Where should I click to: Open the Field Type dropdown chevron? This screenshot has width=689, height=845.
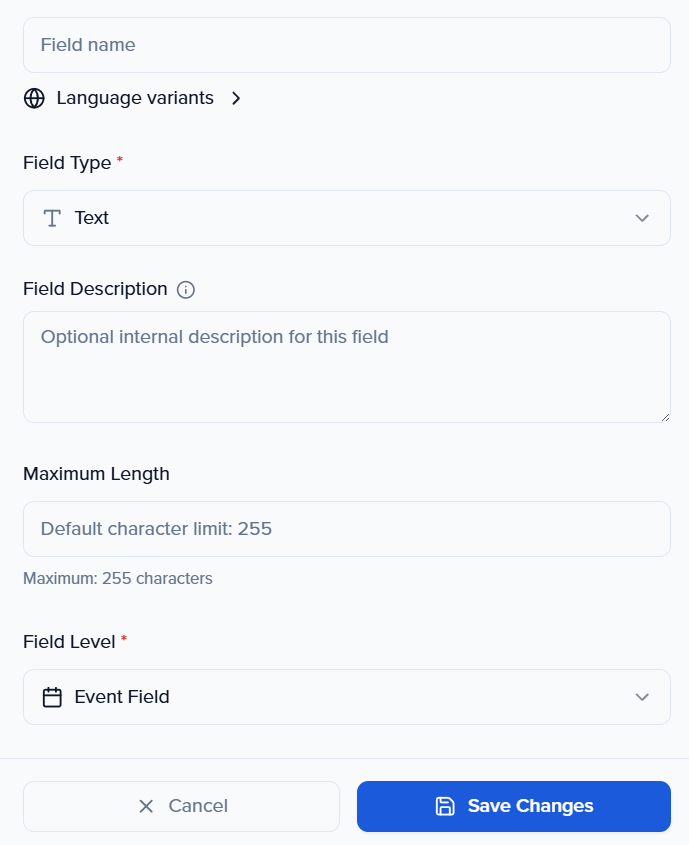coord(642,218)
